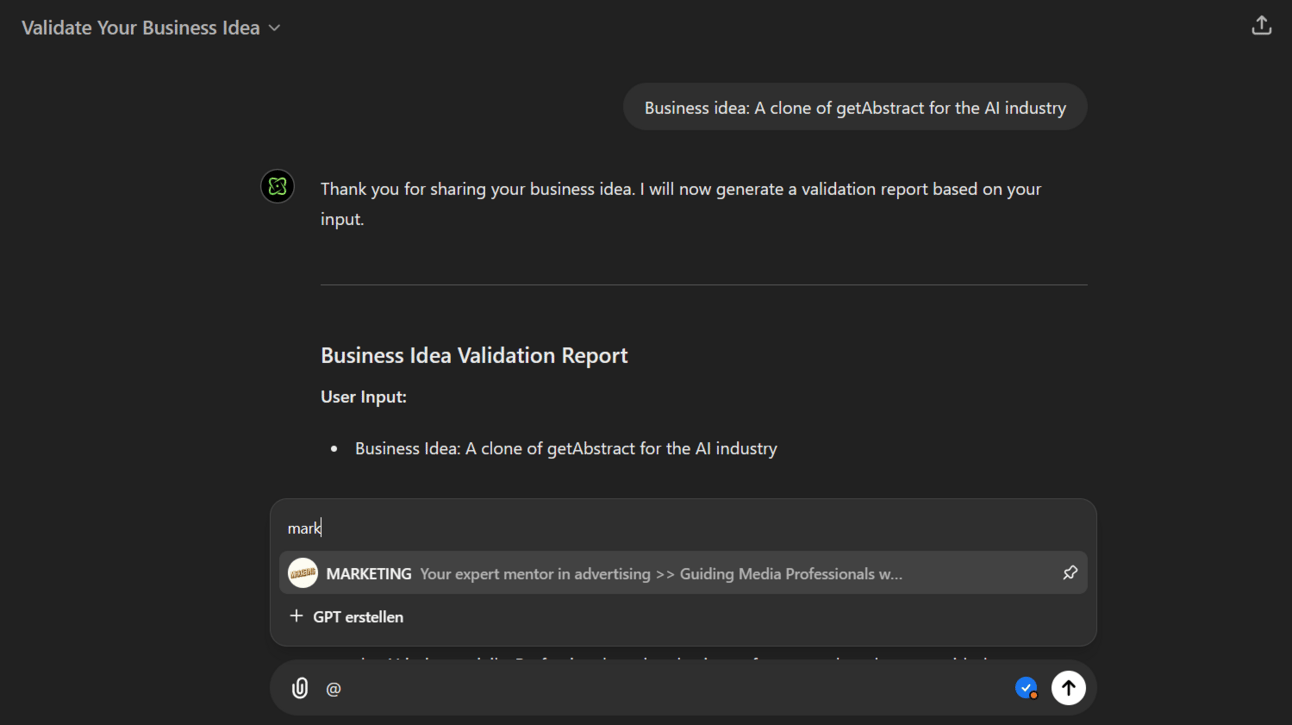This screenshot has width=1292, height=725.
Task: Click the MARKETING GPT avatar thumbnail
Action: (x=303, y=573)
